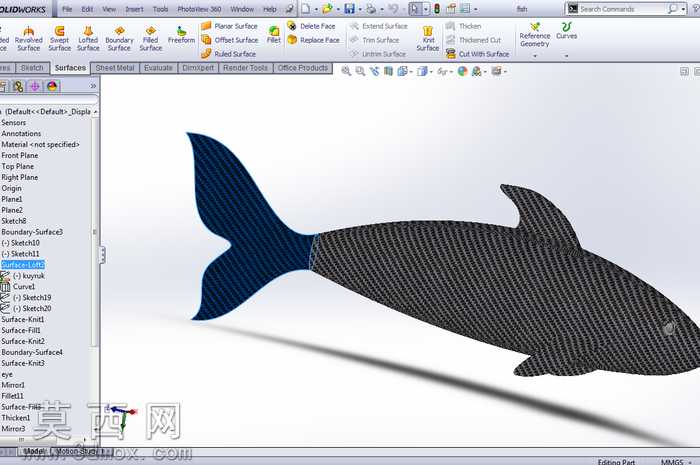The height and width of the screenshot is (465, 700).
Task: Select the kuyruk sketch item
Action: click(x=29, y=276)
